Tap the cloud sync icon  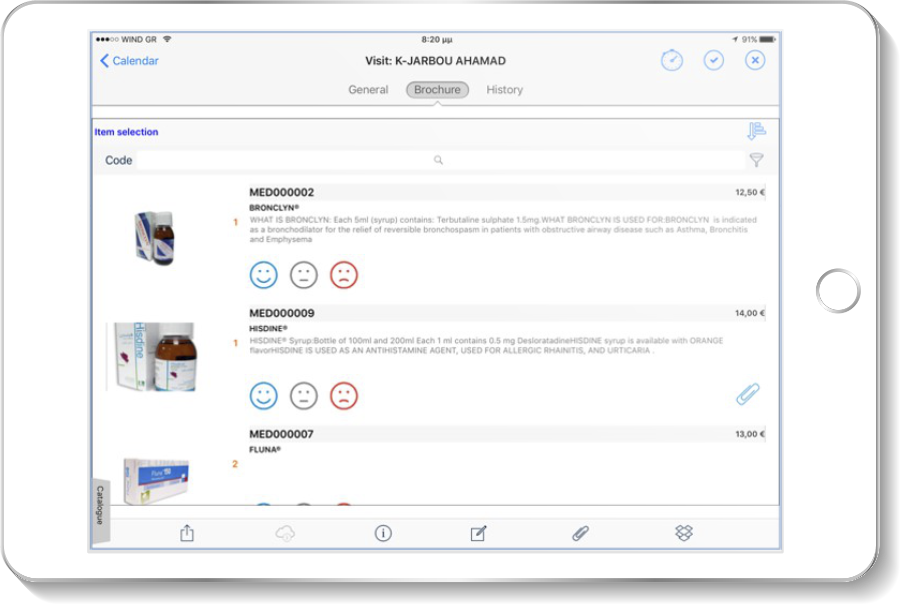[x=285, y=533]
